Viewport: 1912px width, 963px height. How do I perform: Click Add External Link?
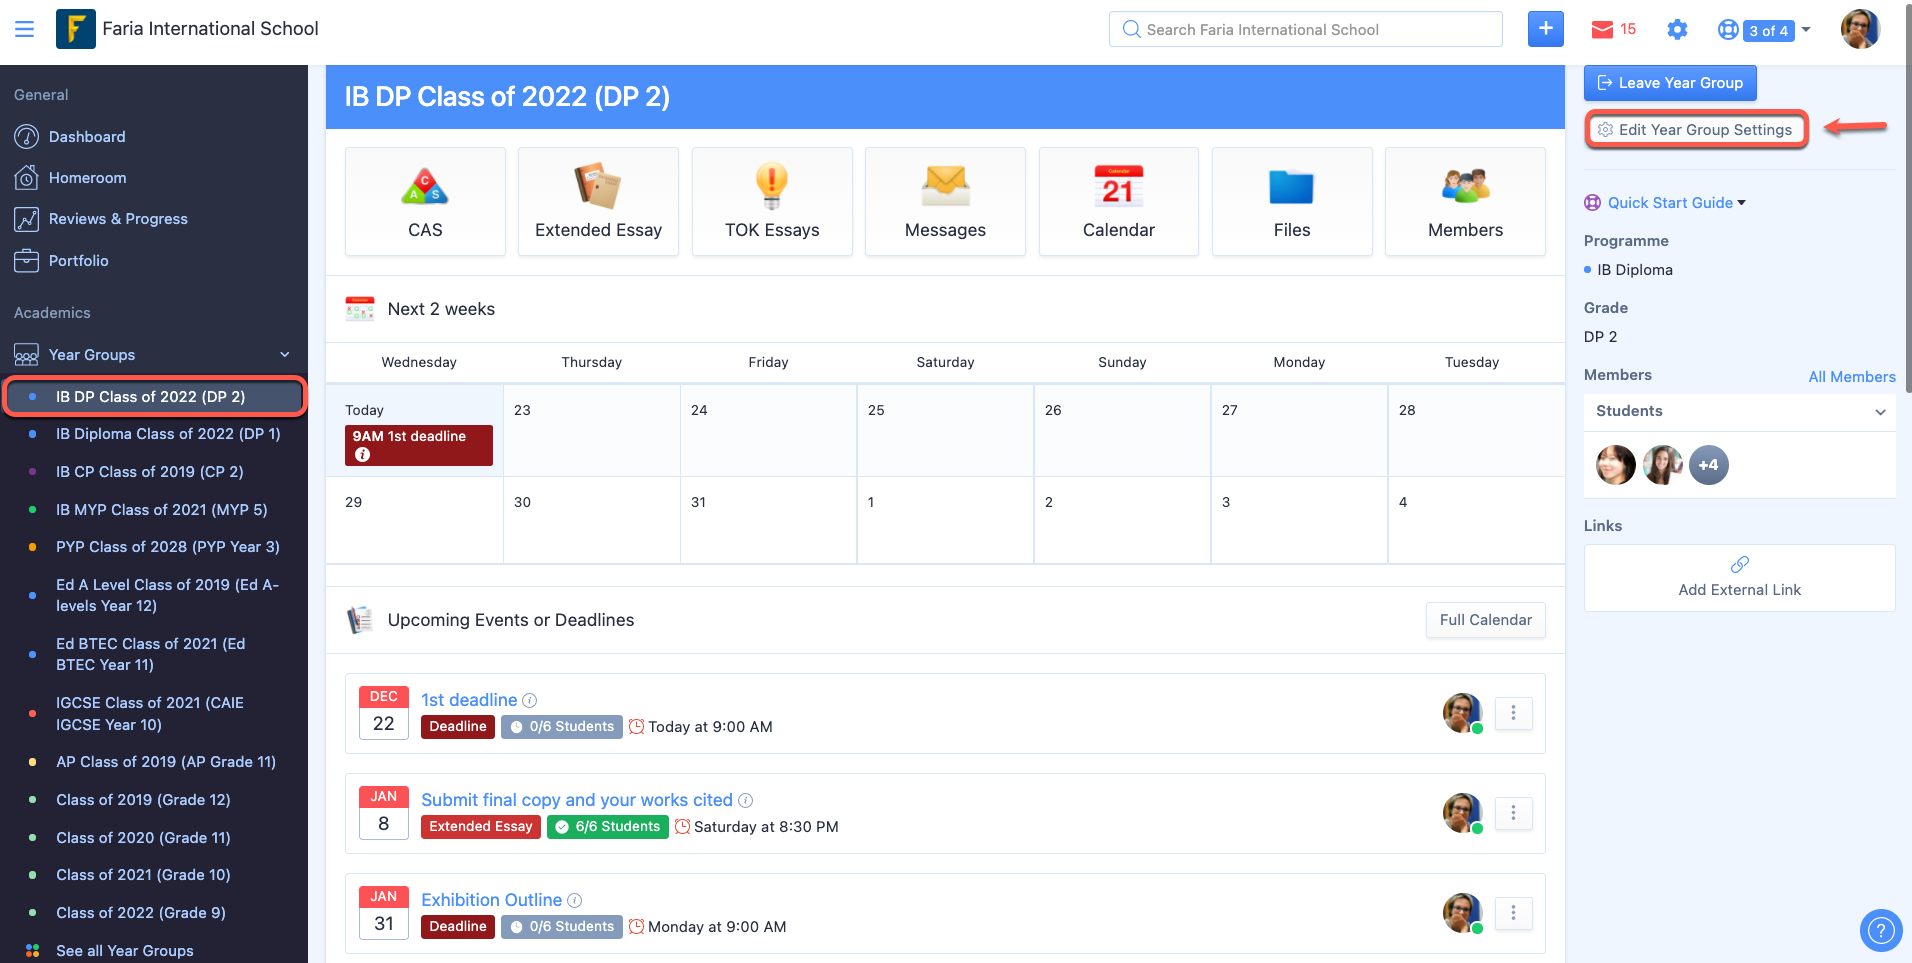1739,578
